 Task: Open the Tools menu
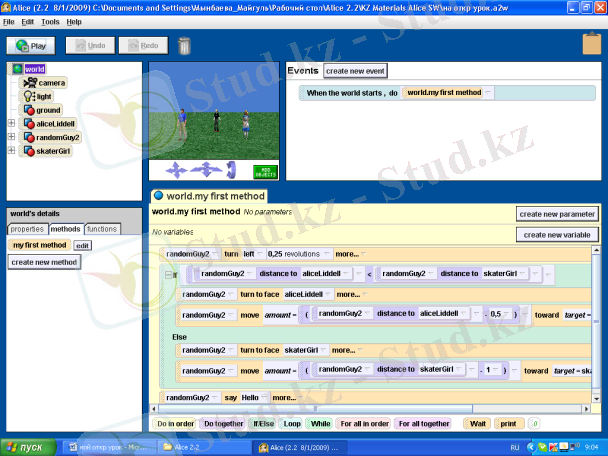[x=50, y=21]
